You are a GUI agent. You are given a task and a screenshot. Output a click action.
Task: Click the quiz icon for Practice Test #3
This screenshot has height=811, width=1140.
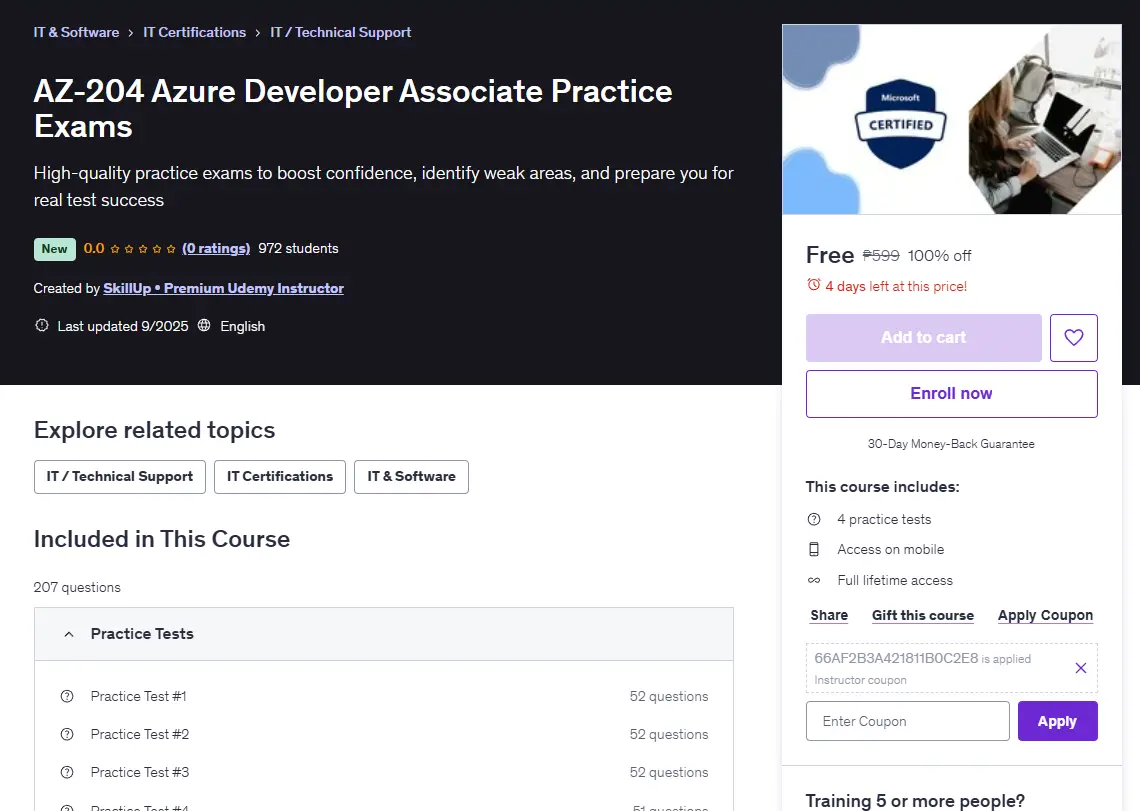pyautogui.click(x=67, y=772)
